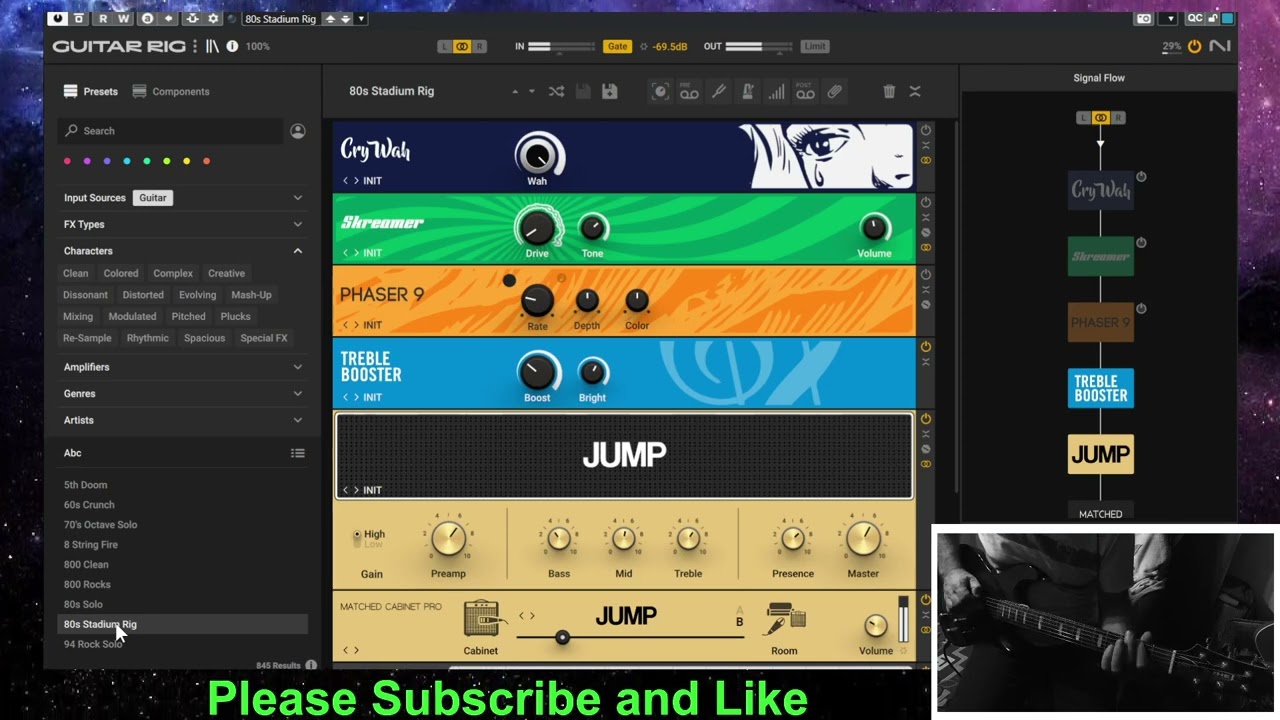Viewport: 1280px width, 720px height.
Task: Collapse the Characters section
Action: pyautogui.click(x=298, y=251)
